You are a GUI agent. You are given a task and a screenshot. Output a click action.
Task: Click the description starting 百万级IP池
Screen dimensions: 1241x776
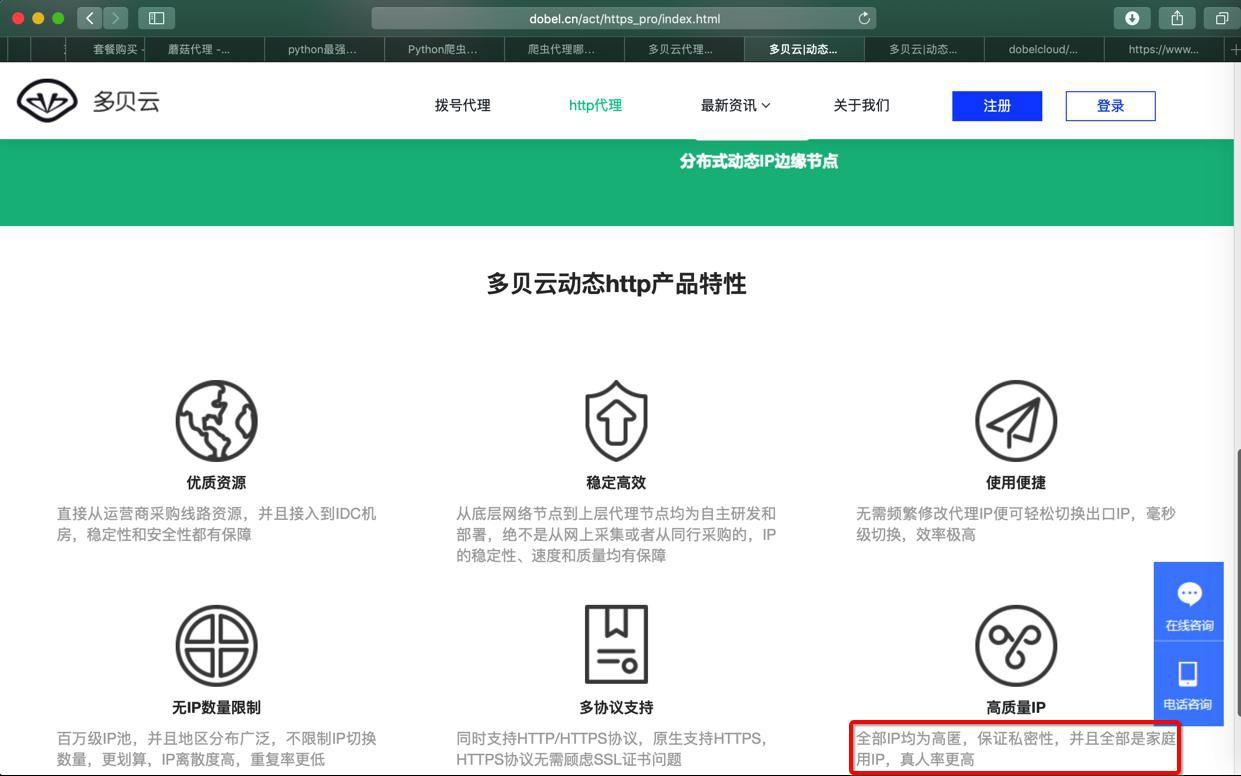pos(216,749)
